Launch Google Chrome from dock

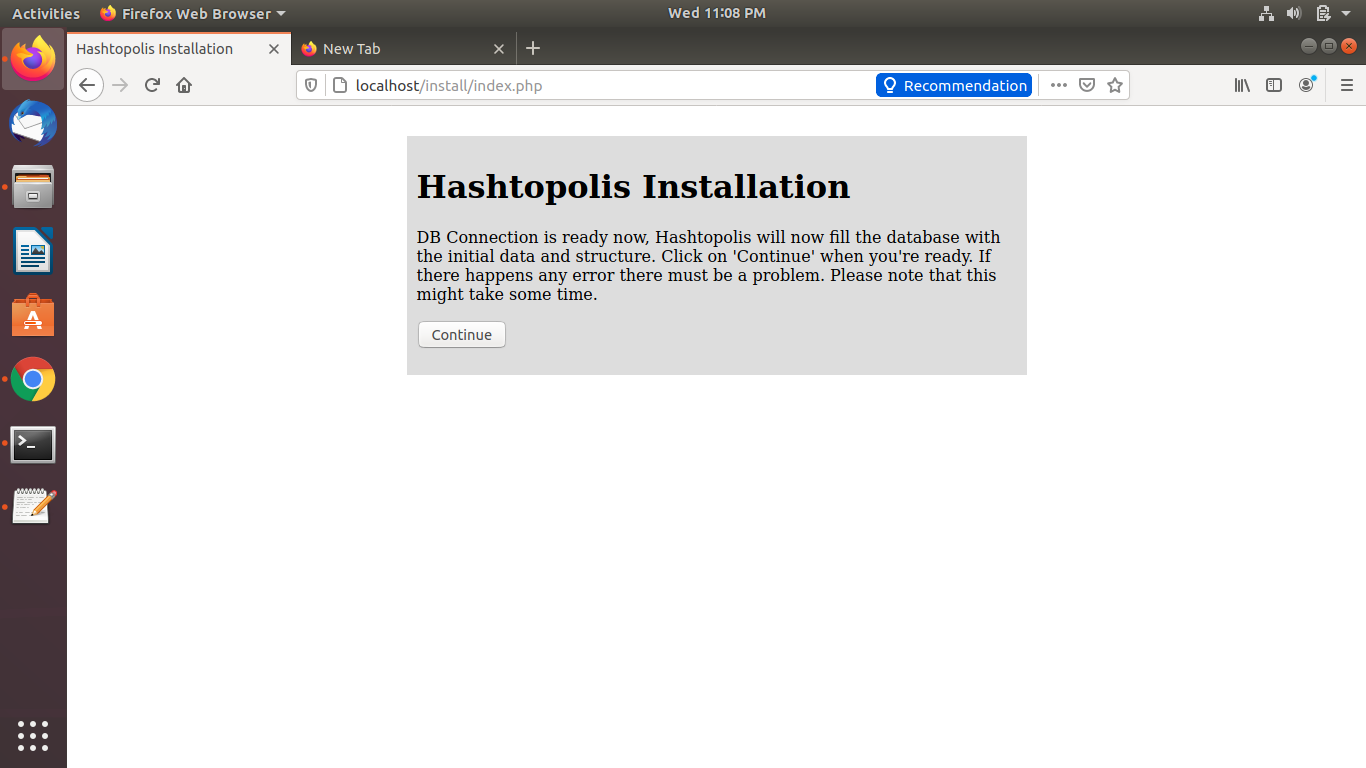33,379
